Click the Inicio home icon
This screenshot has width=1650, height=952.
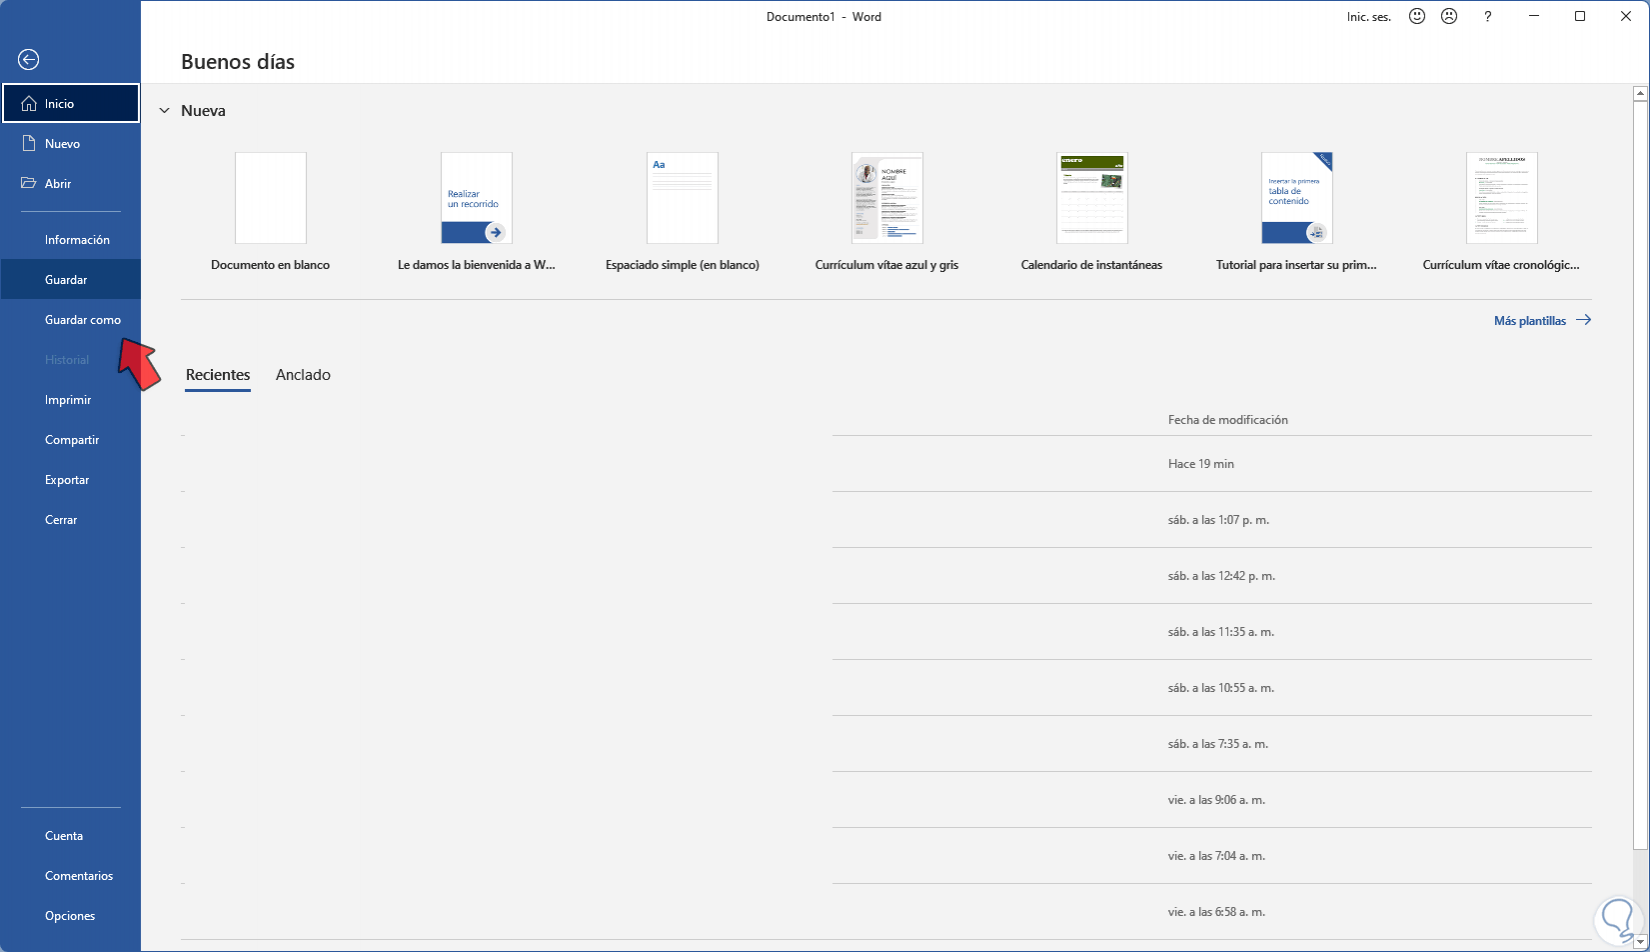coord(29,103)
